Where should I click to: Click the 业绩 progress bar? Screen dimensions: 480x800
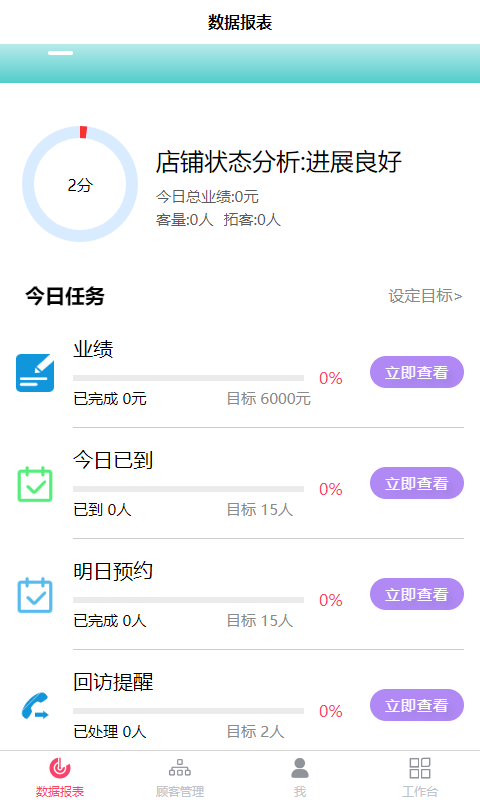(x=188, y=378)
